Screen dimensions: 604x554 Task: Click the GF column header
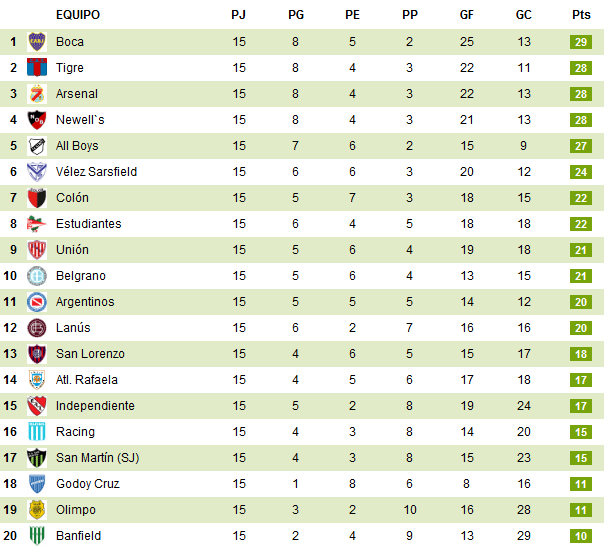pyautogui.click(x=467, y=15)
